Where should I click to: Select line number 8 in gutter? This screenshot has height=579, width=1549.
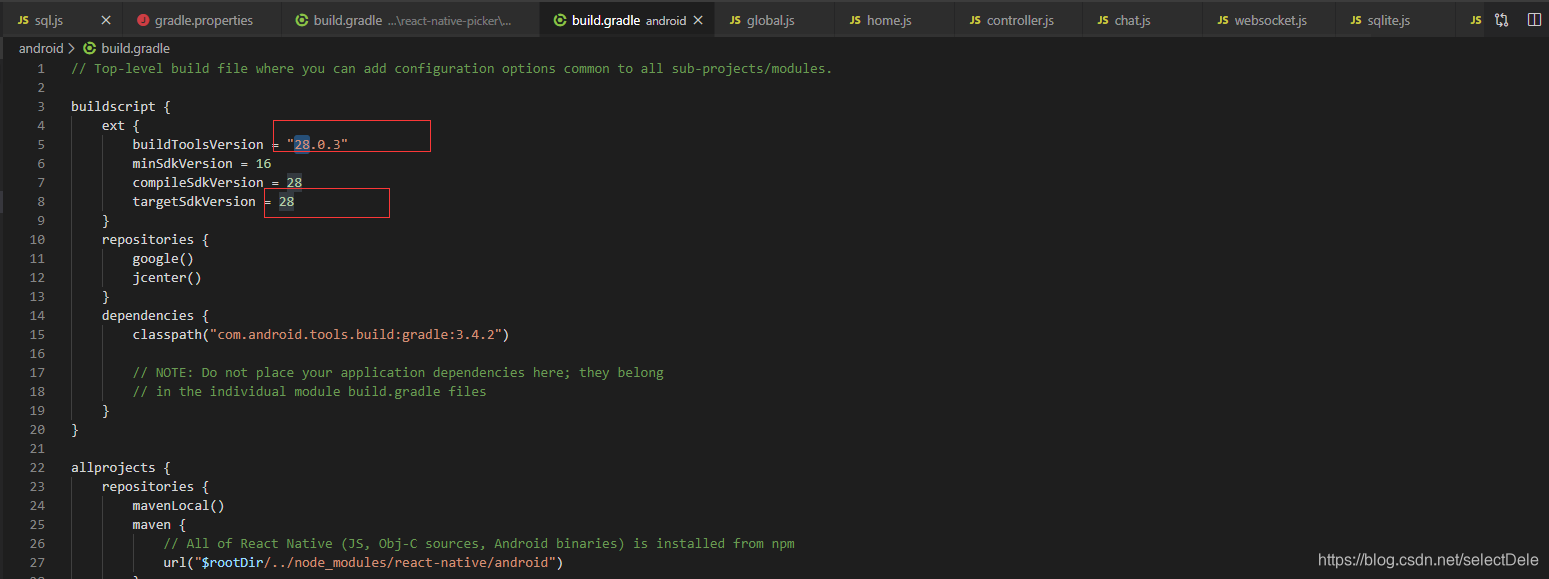click(x=41, y=201)
